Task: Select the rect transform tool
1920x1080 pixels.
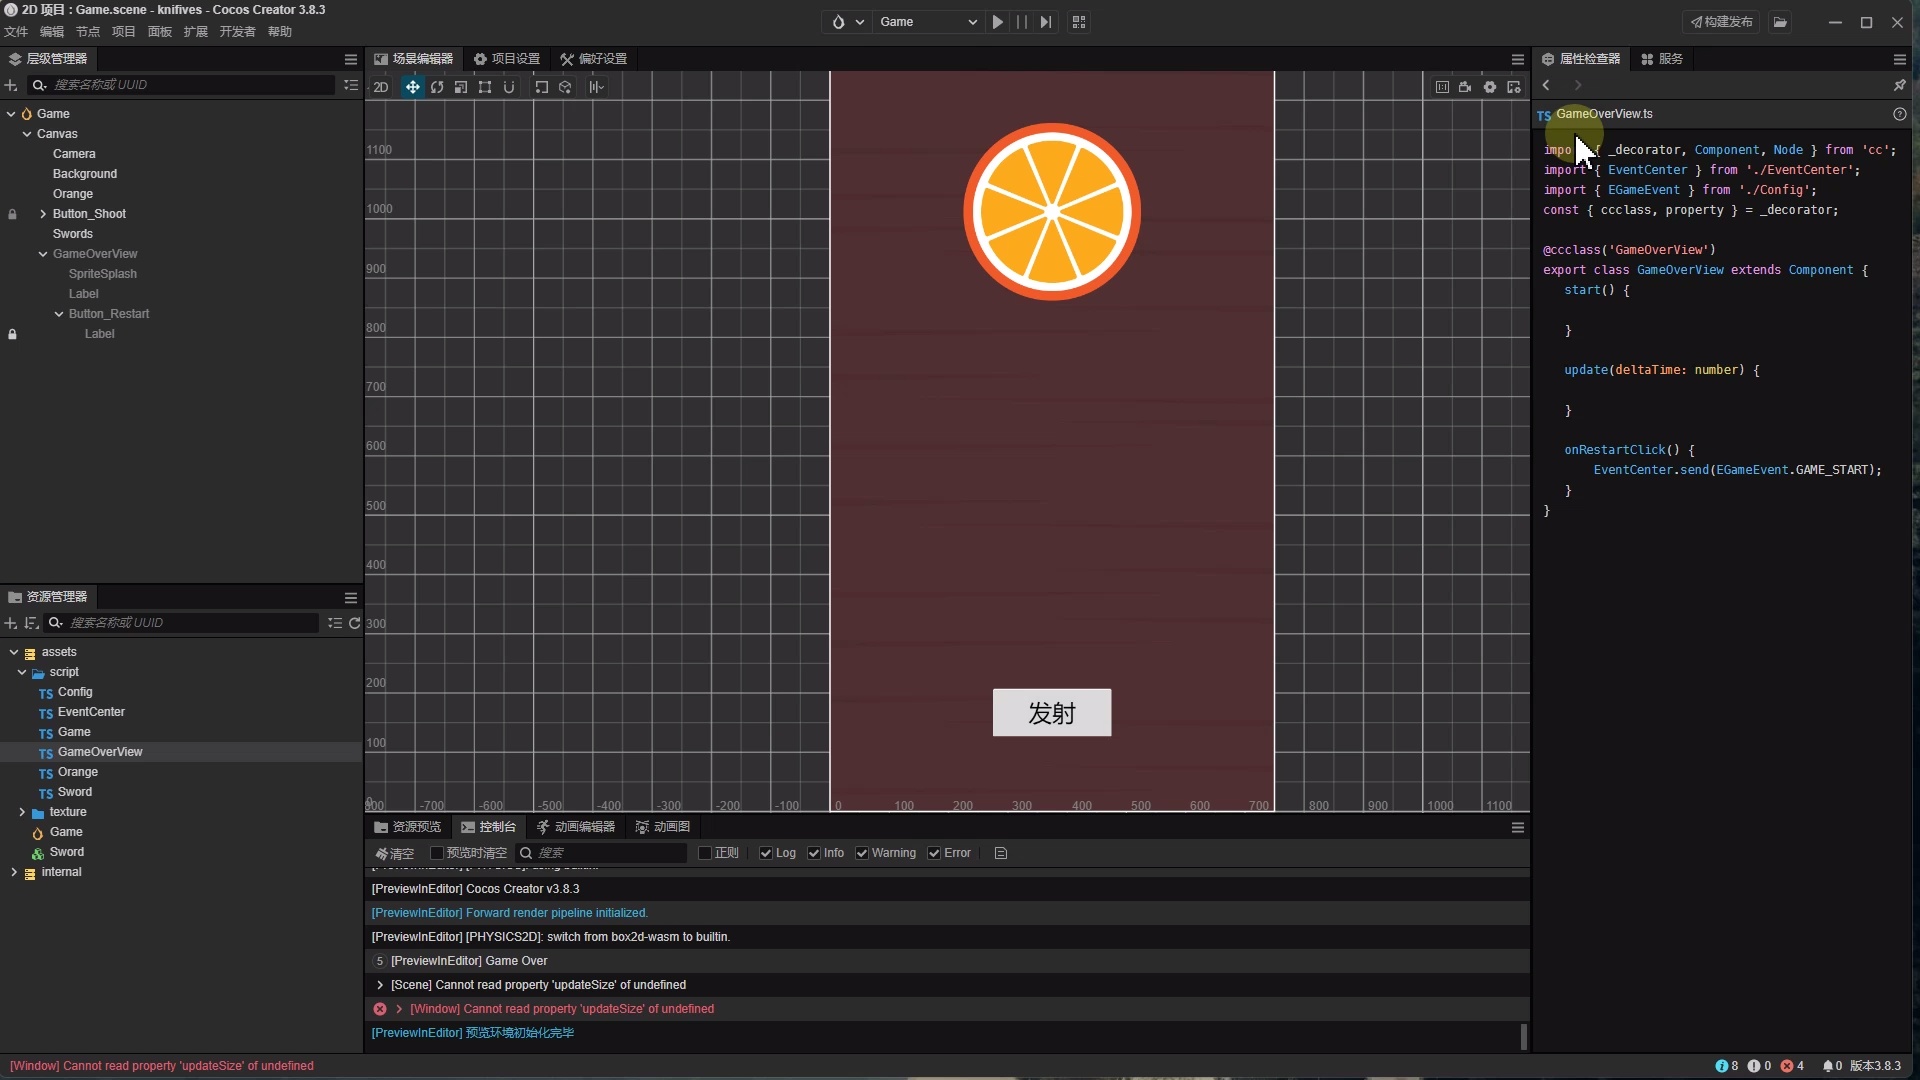Action: [x=485, y=87]
